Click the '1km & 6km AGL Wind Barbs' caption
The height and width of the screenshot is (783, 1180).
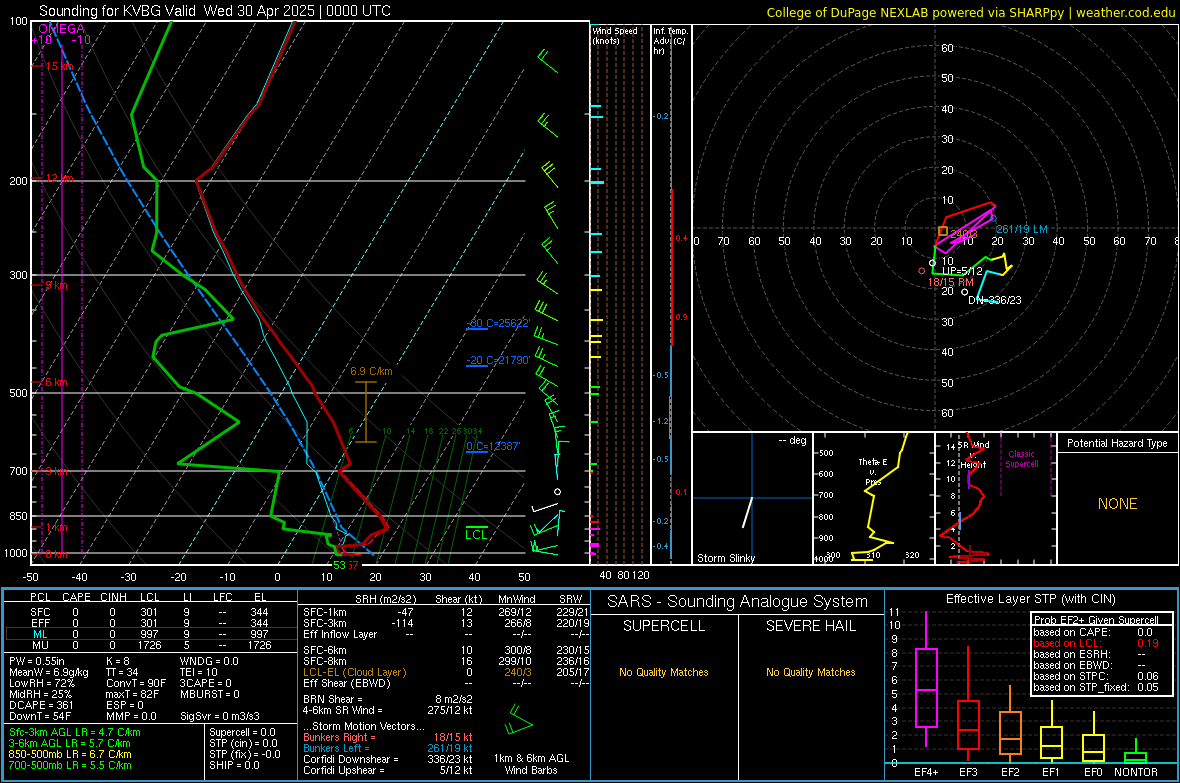pos(531,764)
